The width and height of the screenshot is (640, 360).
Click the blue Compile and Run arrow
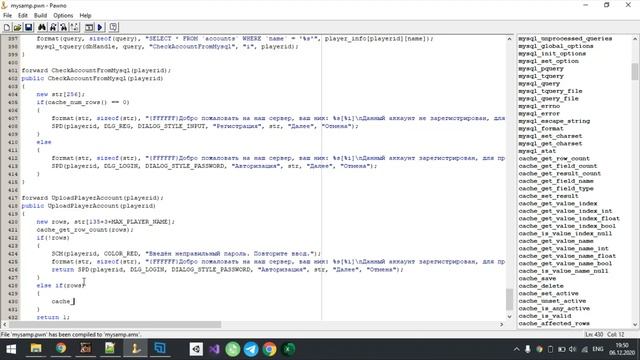pos(100,27)
